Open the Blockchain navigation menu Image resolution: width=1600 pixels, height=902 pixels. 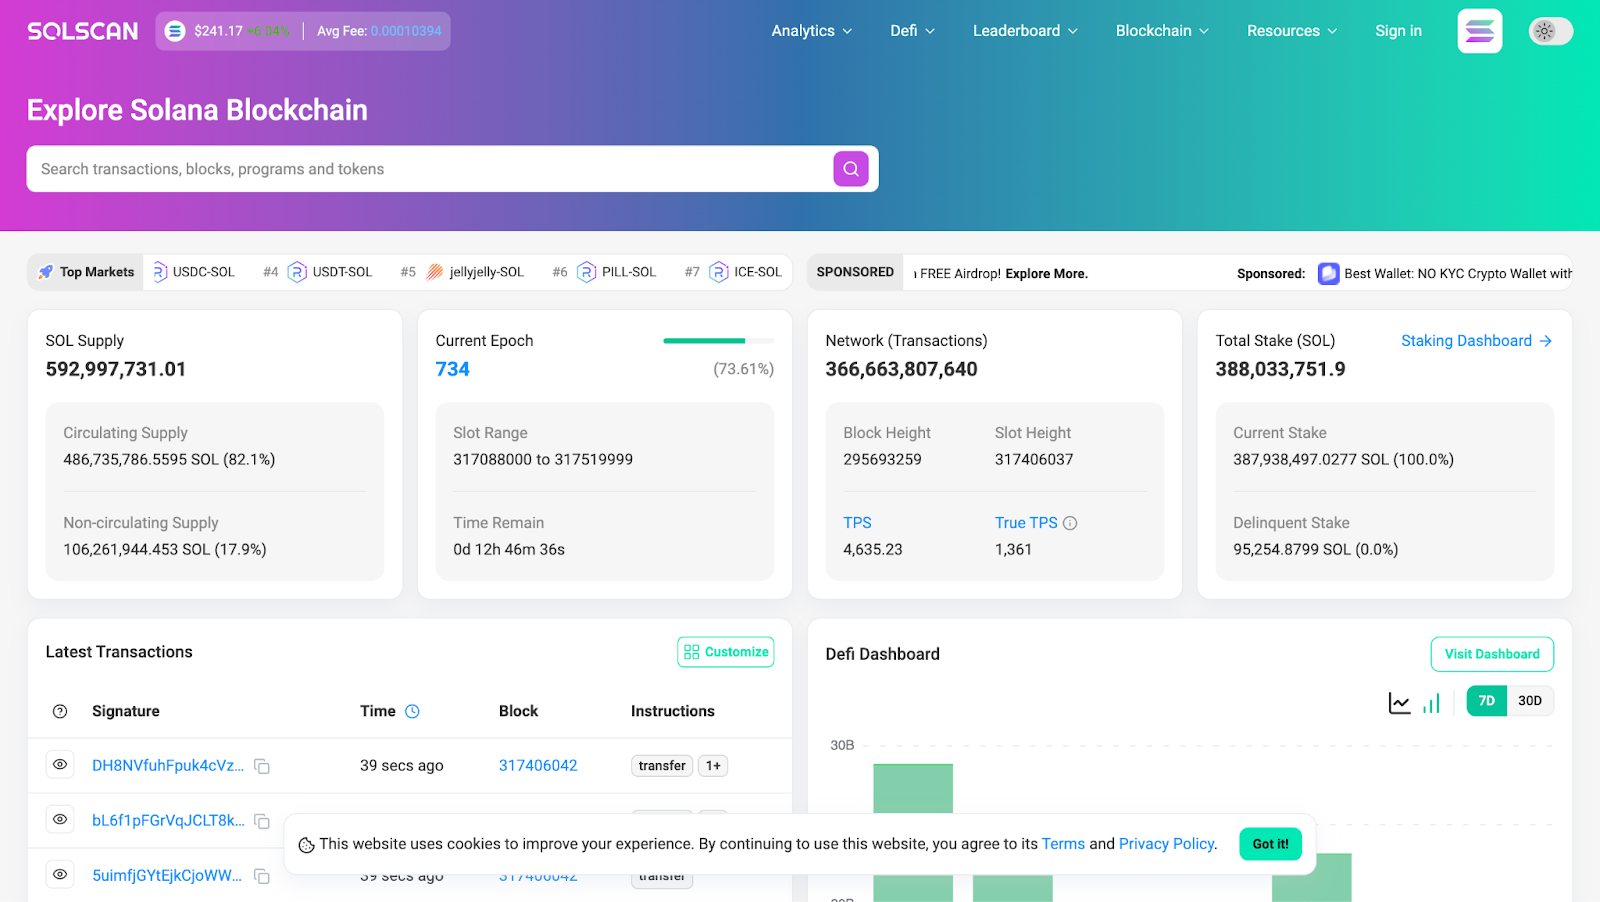click(x=1162, y=31)
